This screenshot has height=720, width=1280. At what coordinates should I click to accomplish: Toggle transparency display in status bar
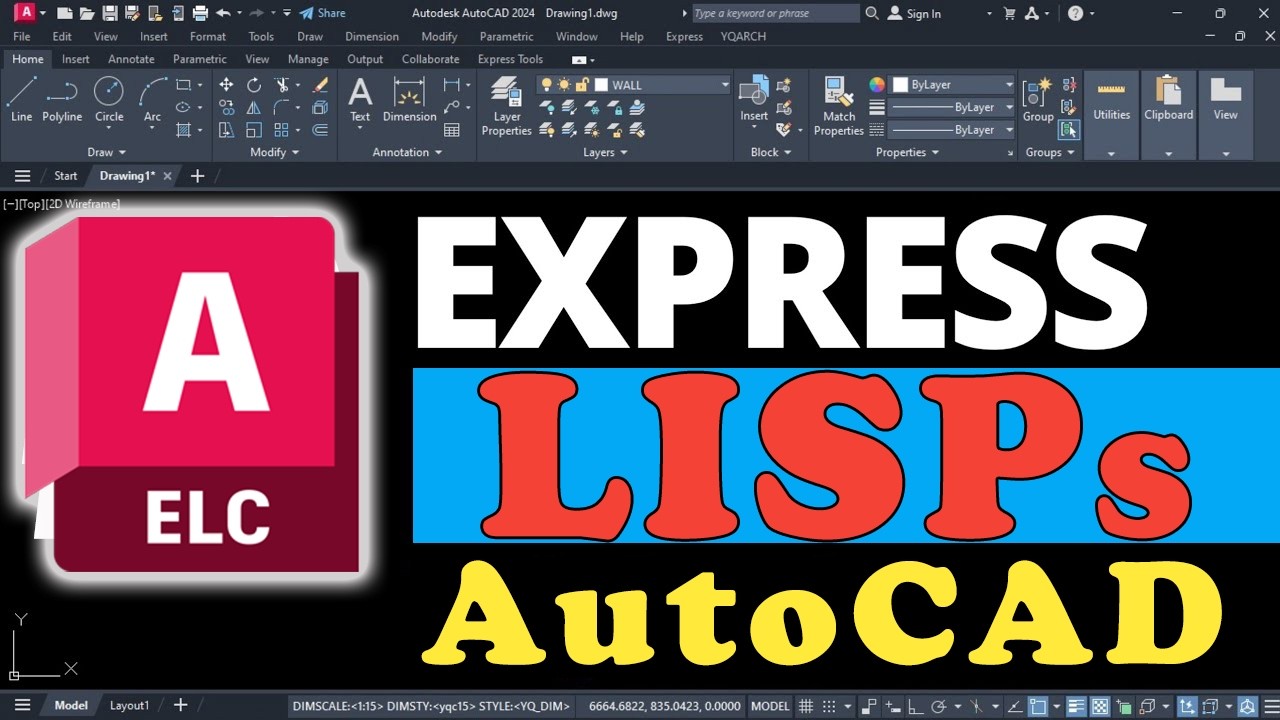click(1099, 705)
